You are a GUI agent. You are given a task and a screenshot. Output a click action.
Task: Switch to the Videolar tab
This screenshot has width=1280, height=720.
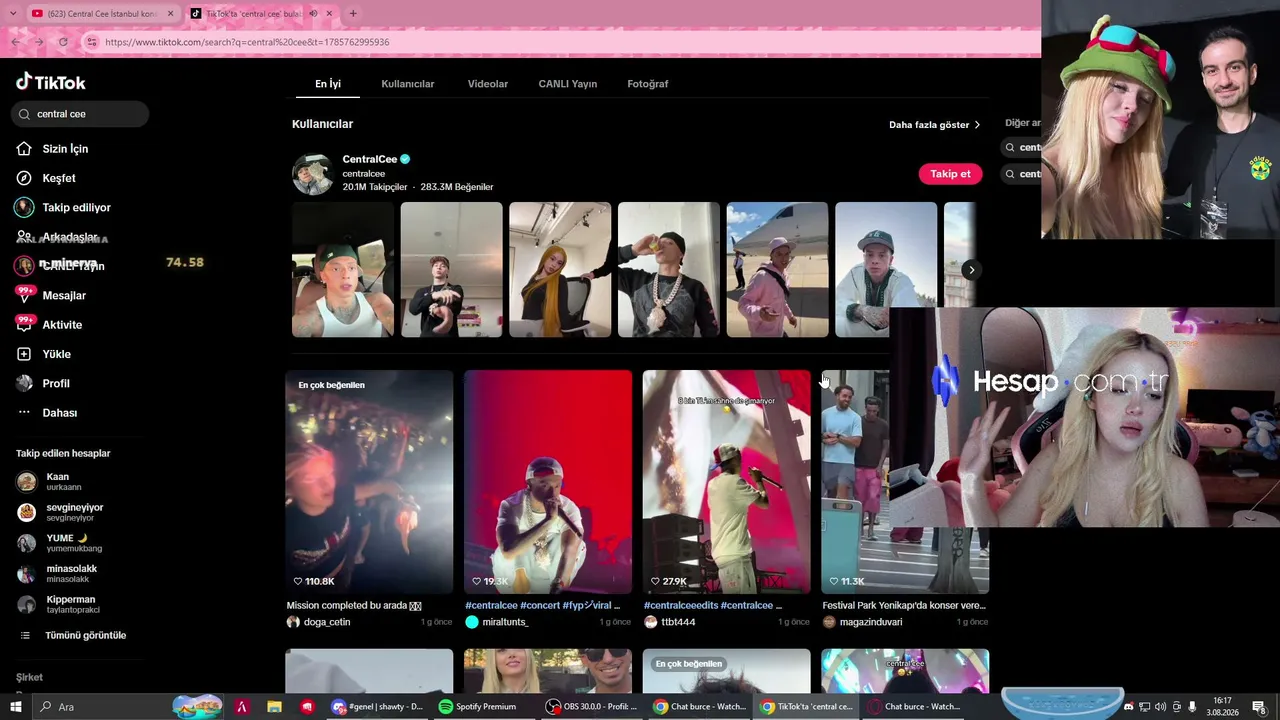(x=488, y=84)
